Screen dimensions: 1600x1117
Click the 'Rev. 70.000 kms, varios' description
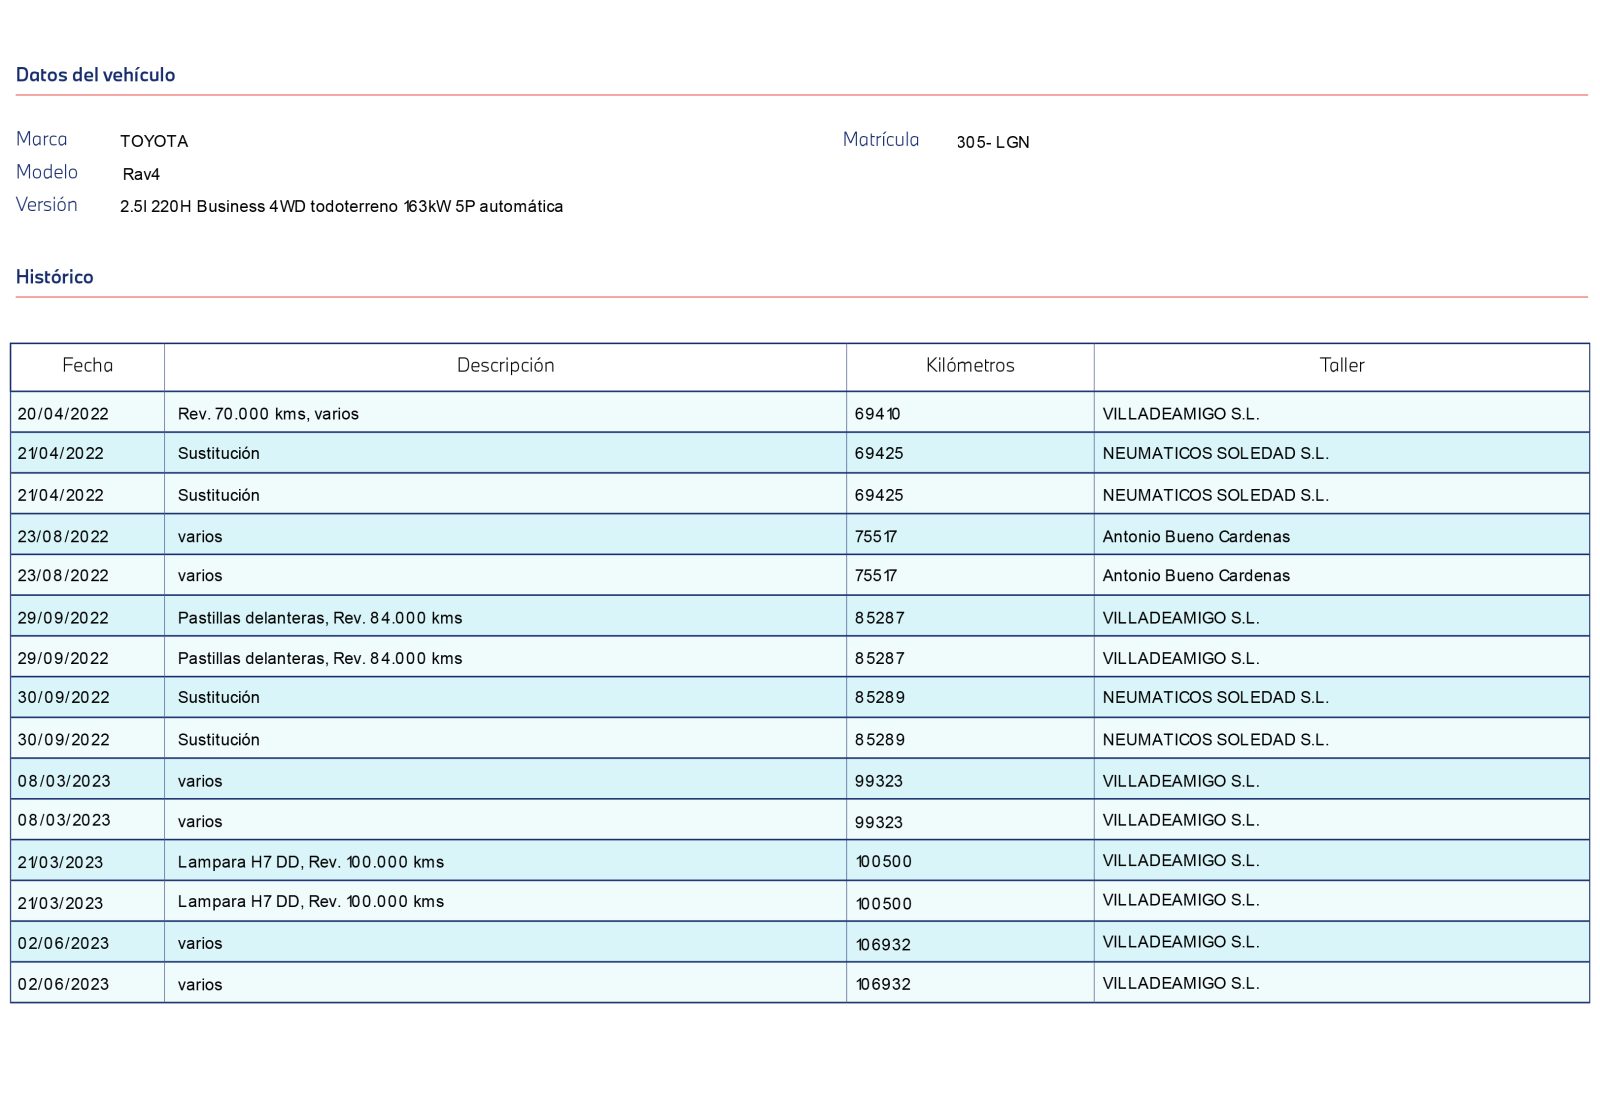point(268,414)
